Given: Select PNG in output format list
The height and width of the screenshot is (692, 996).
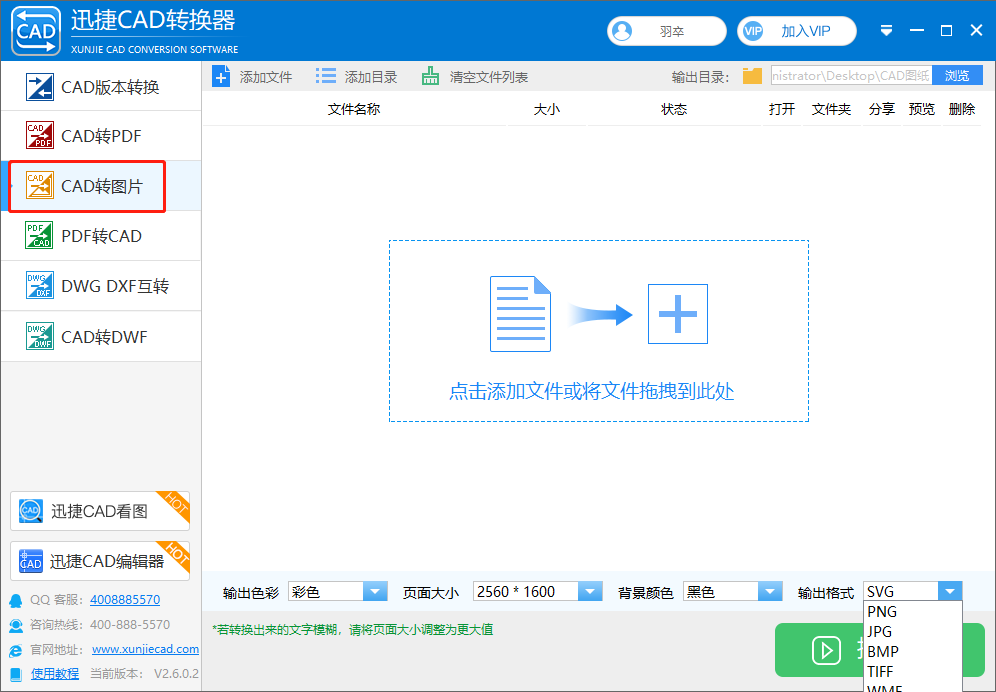Looking at the screenshot, I should point(913,611).
